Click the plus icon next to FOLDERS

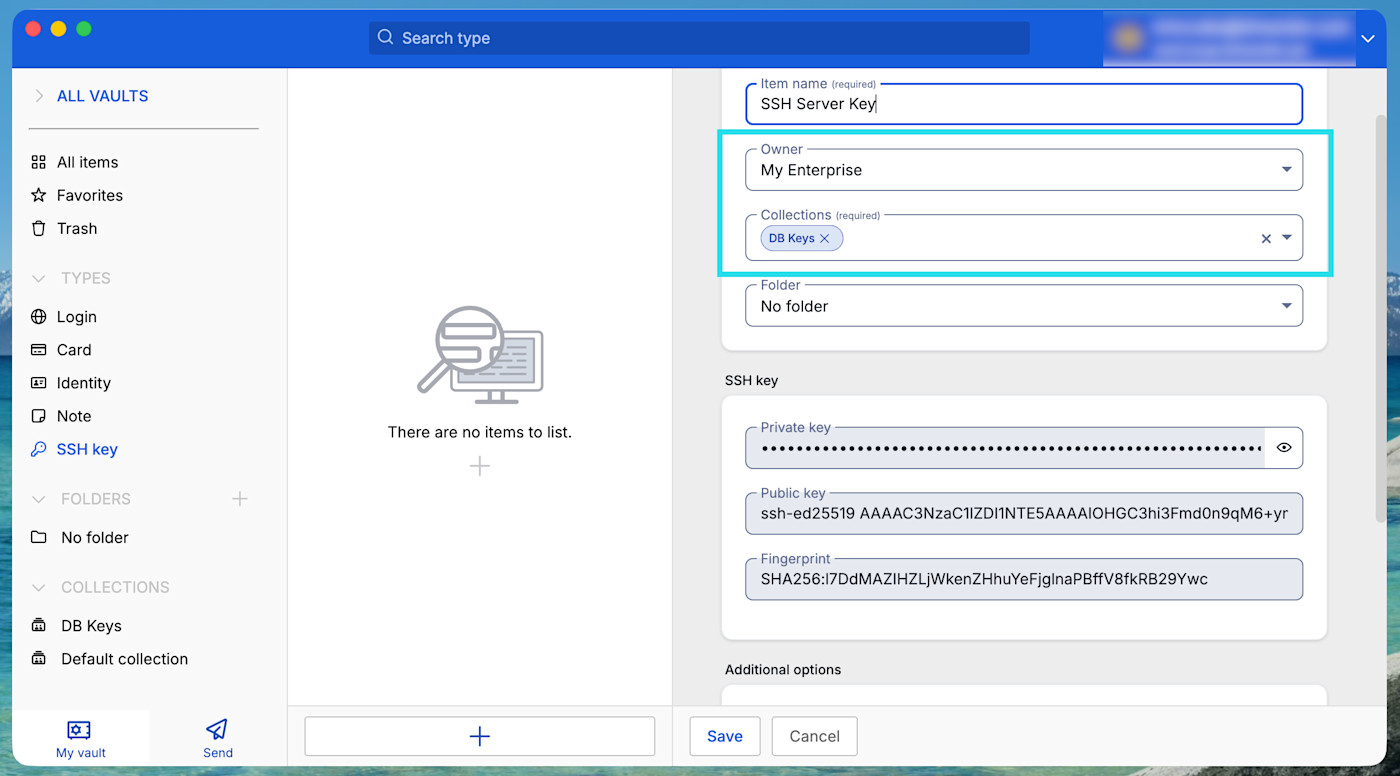click(240, 498)
